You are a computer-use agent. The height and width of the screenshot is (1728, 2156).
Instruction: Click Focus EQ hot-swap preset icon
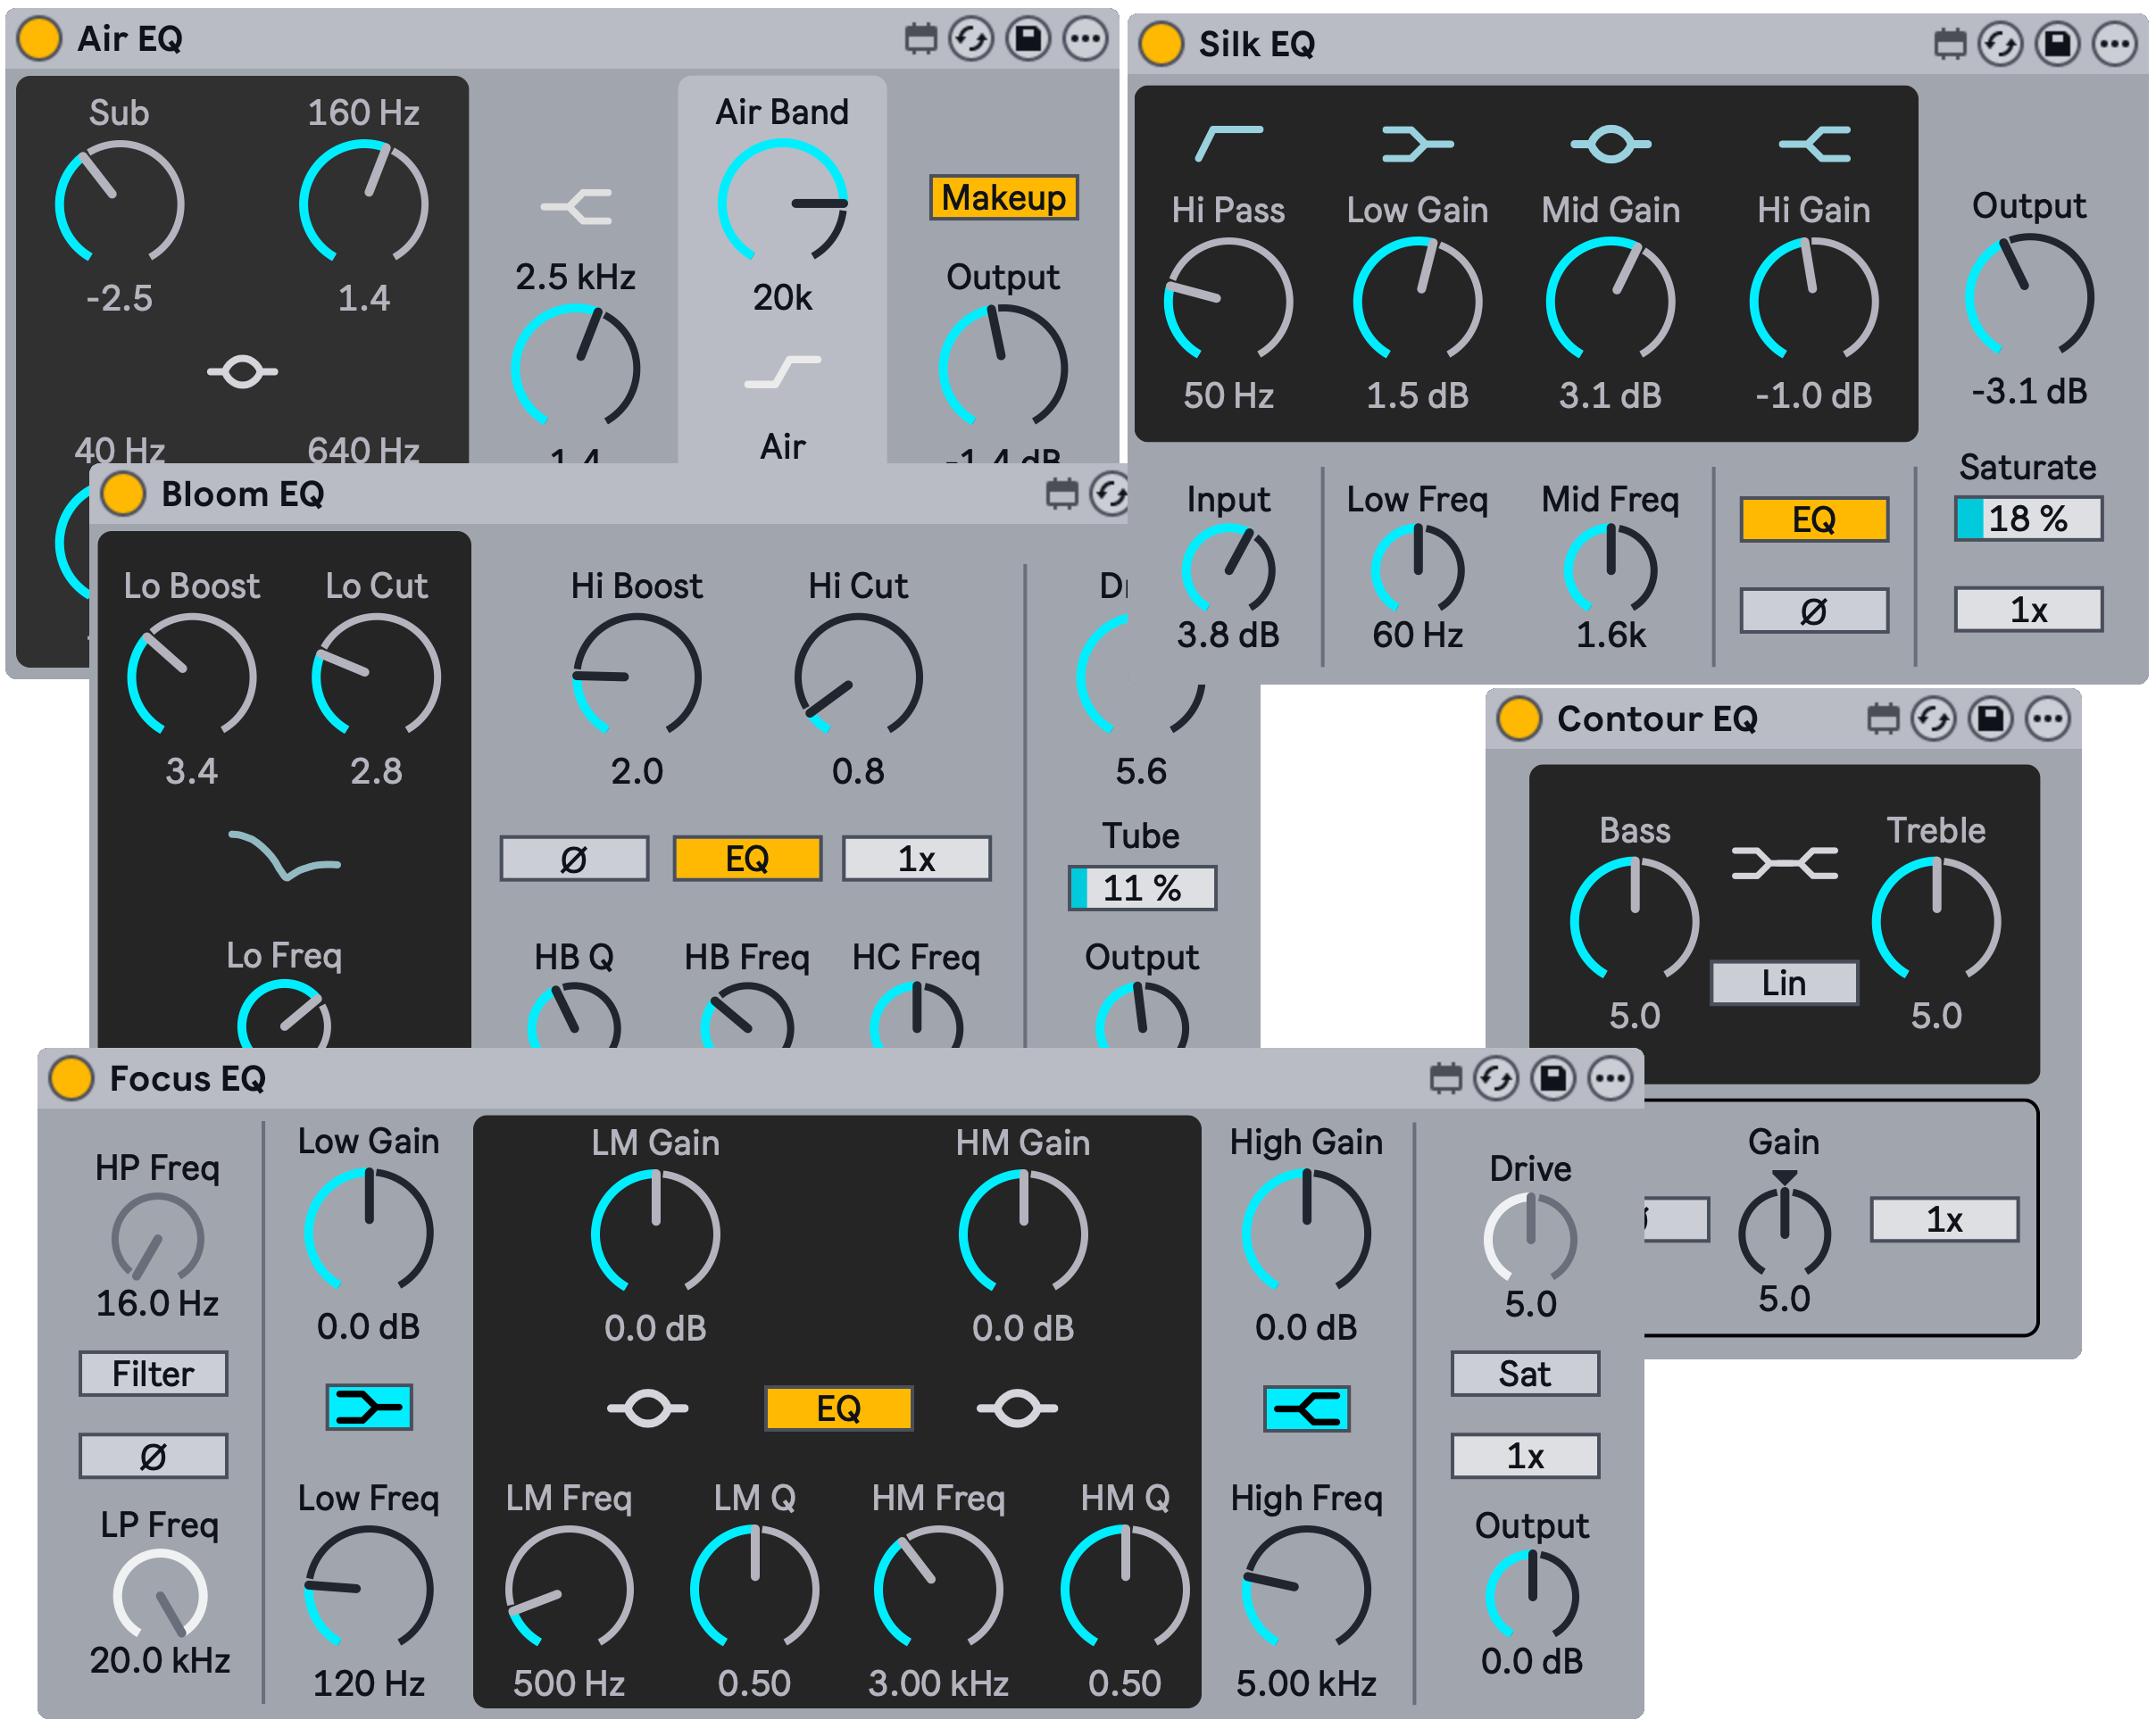click(1496, 1079)
